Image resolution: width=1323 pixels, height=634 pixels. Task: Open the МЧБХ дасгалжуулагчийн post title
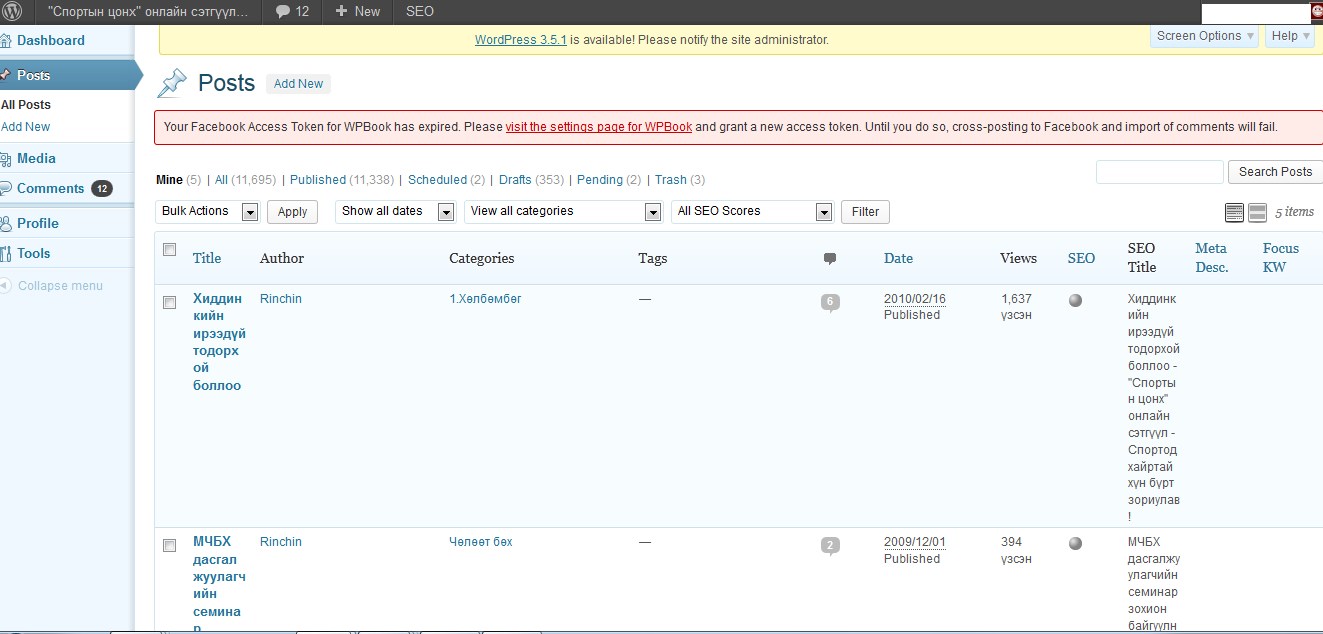(219, 585)
